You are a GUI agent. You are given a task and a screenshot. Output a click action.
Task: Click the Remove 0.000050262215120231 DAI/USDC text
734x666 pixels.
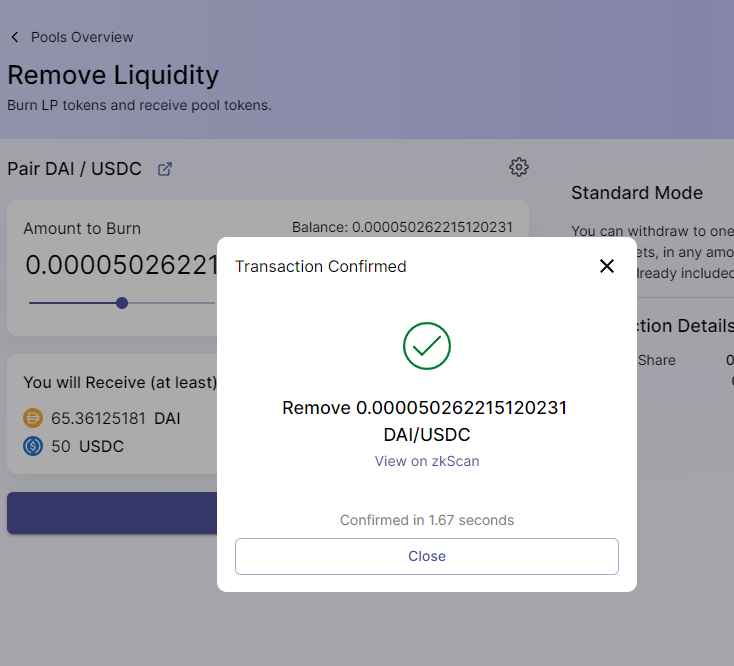pyautogui.click(x=425, y=421)
